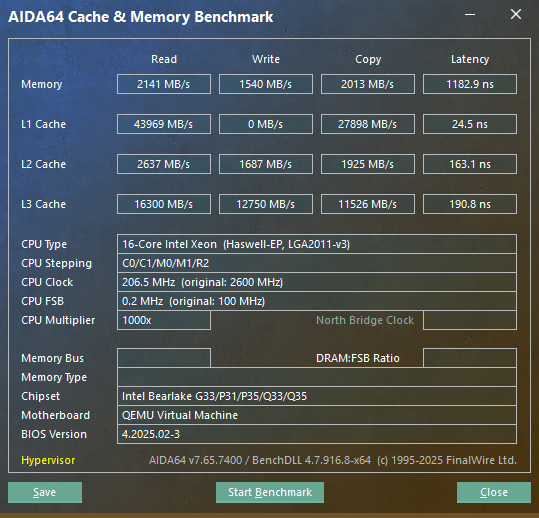Select L1 Cache Write 0 MB/s
Image resolution: width=539 pixels, height=518 pixels.
(x=266, y=124)
